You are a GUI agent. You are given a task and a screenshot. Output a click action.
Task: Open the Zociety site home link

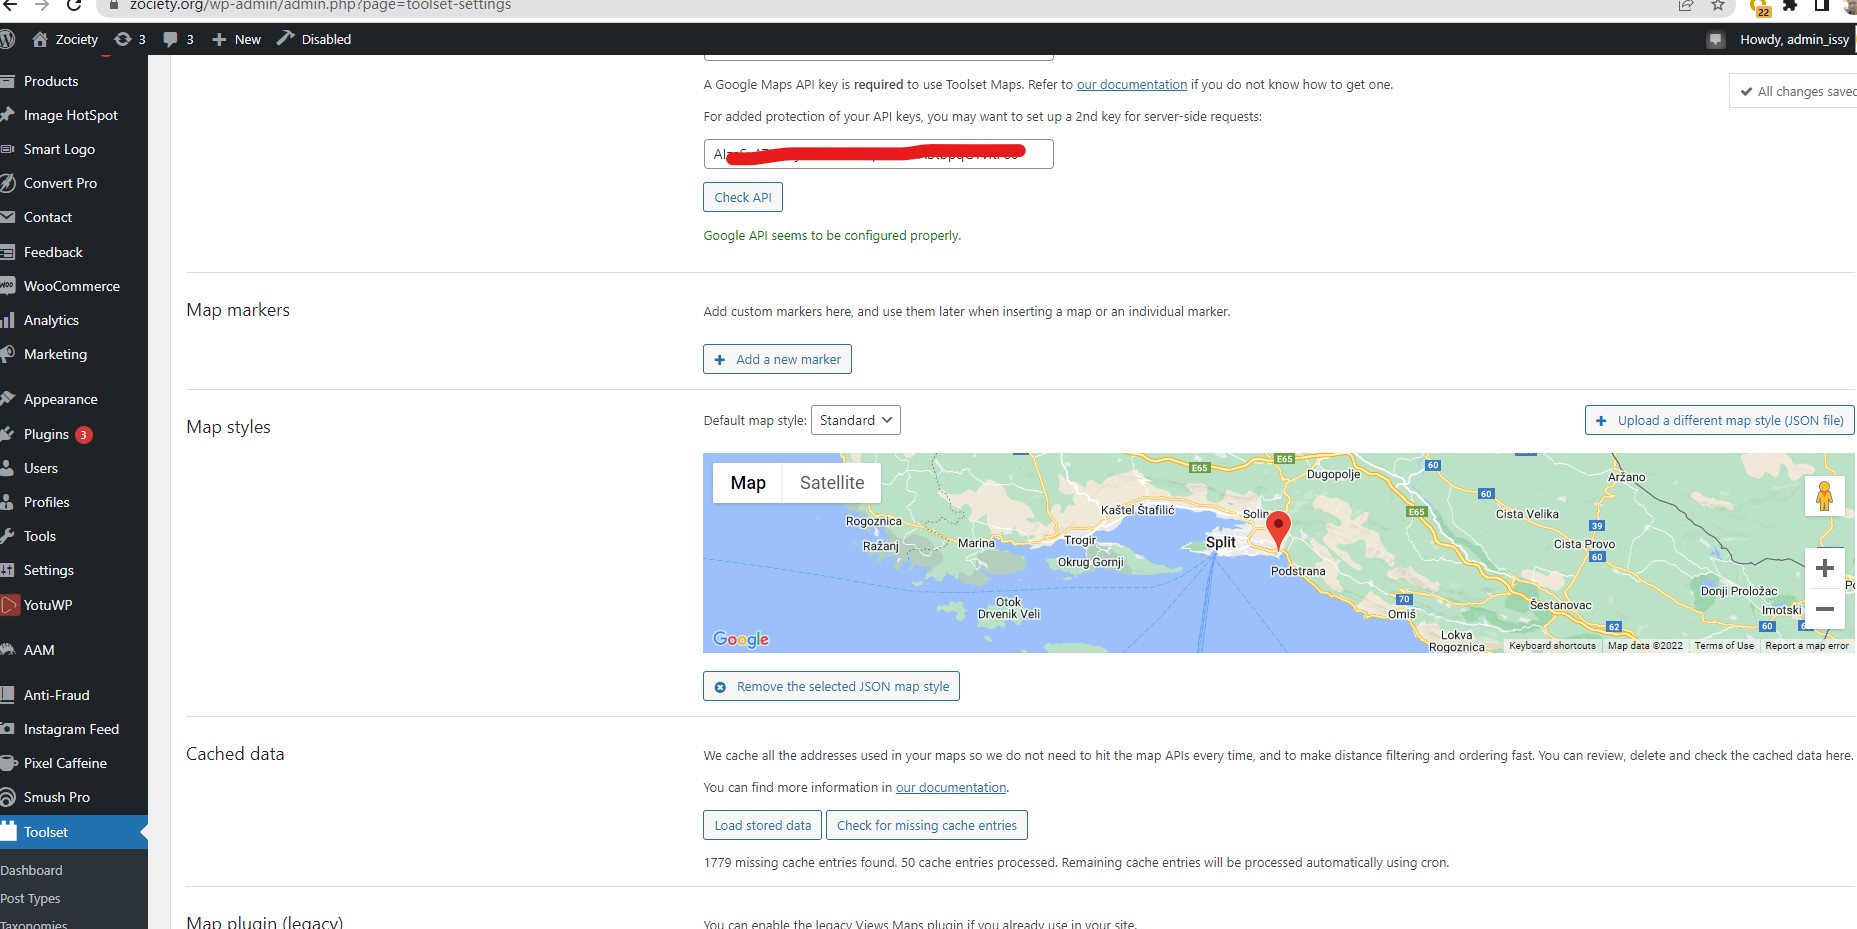(65, 39)
